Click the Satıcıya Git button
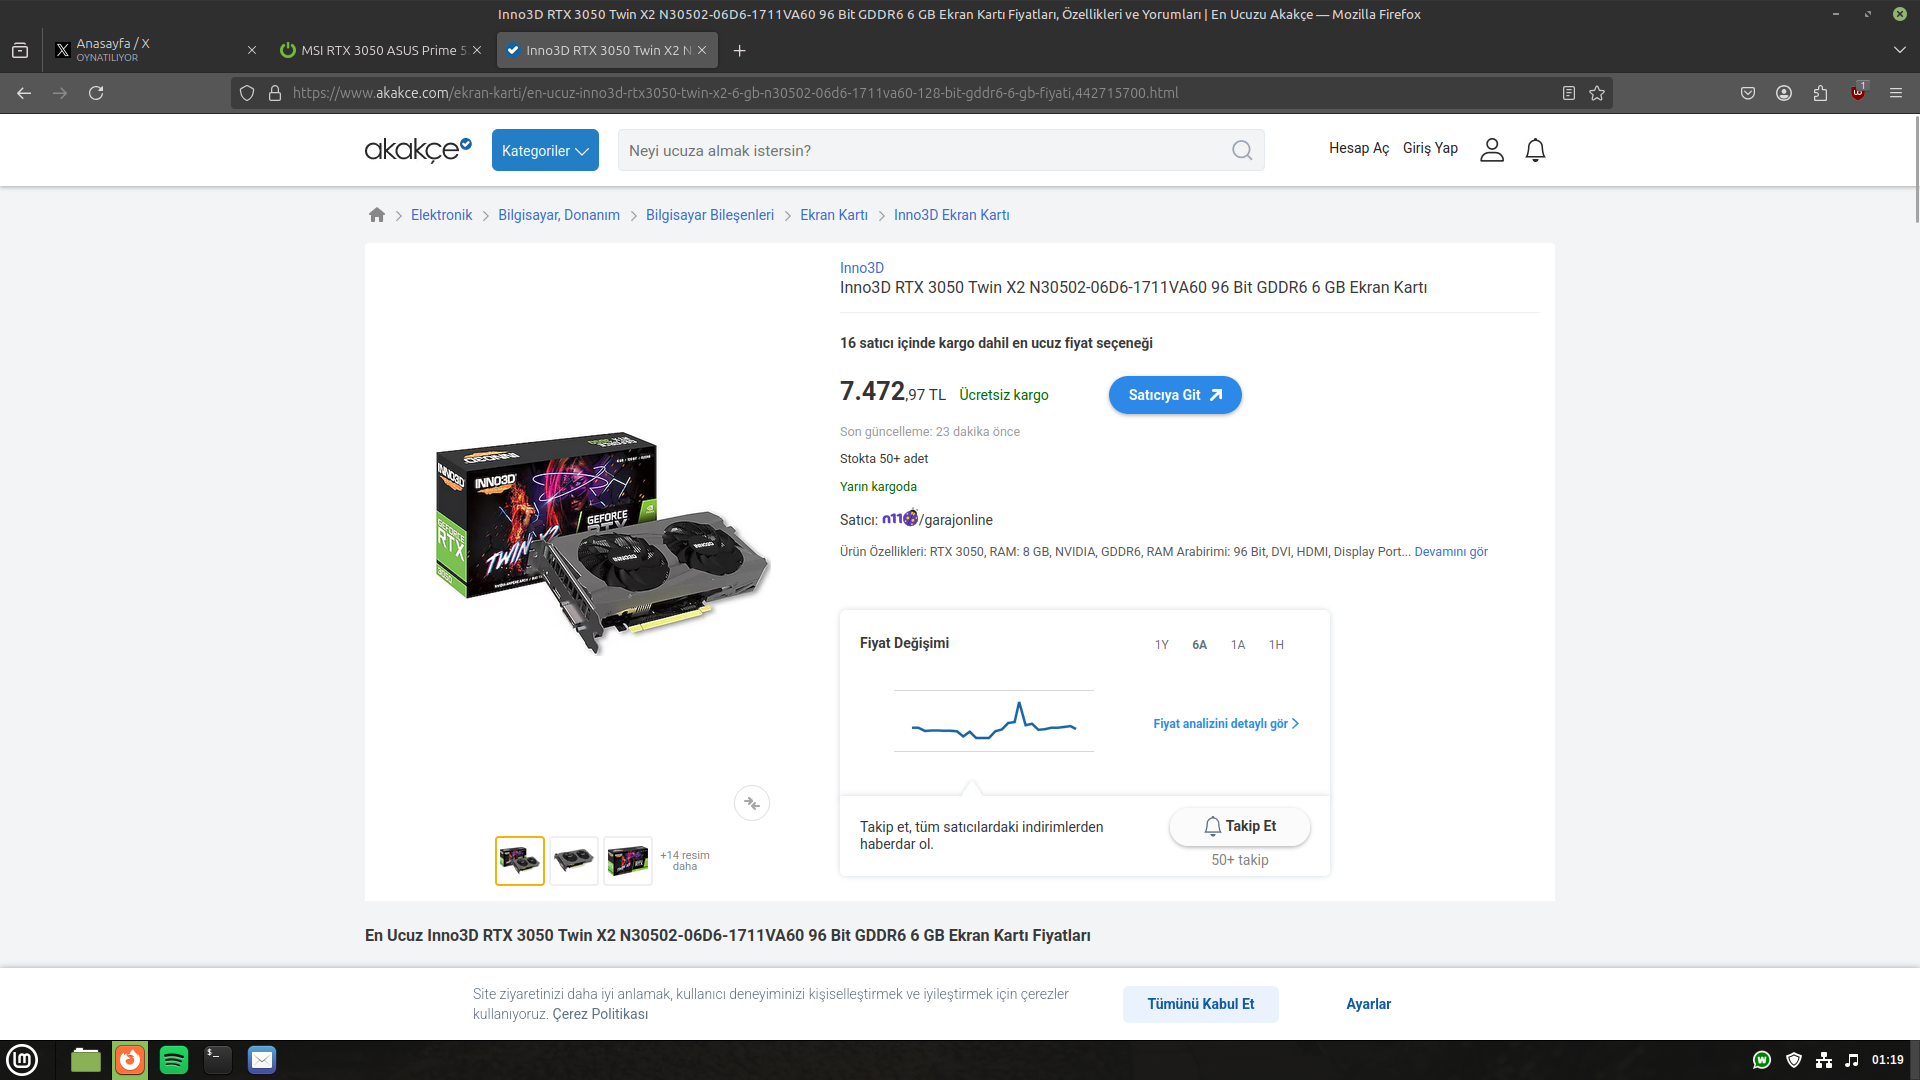This screenshot has width=1920, height=1080. tap(1175, 395)
